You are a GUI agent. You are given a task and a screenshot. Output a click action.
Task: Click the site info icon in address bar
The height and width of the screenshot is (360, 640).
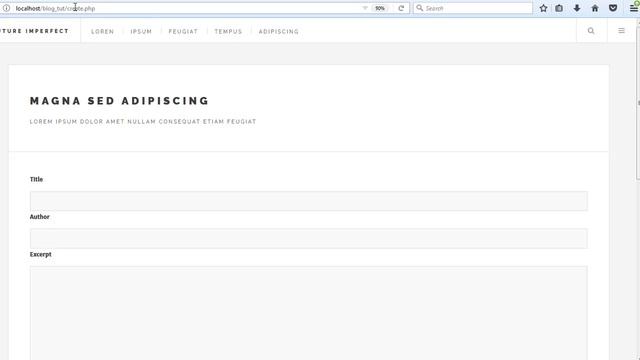(x=7, y=8)
